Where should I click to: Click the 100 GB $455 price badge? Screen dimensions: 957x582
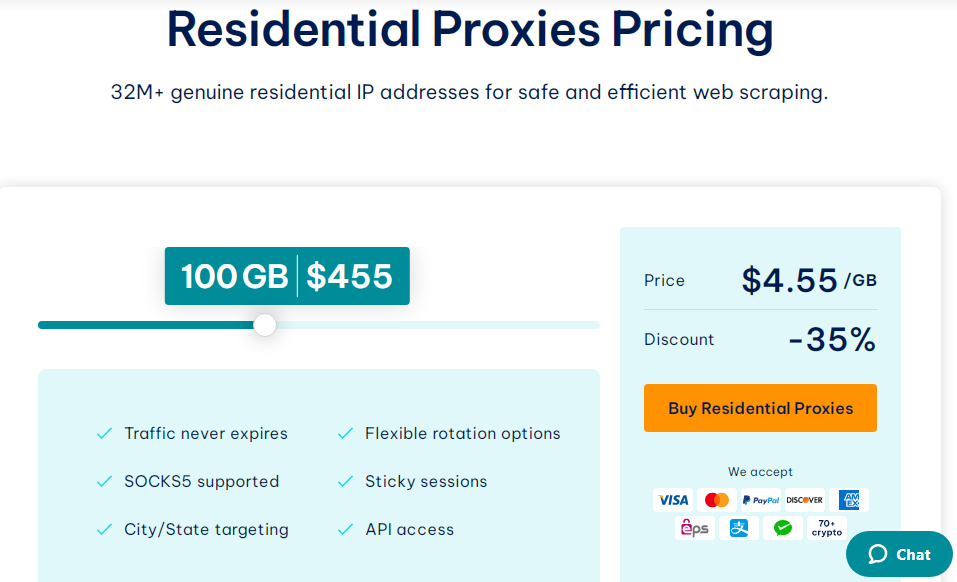(287, 275)
